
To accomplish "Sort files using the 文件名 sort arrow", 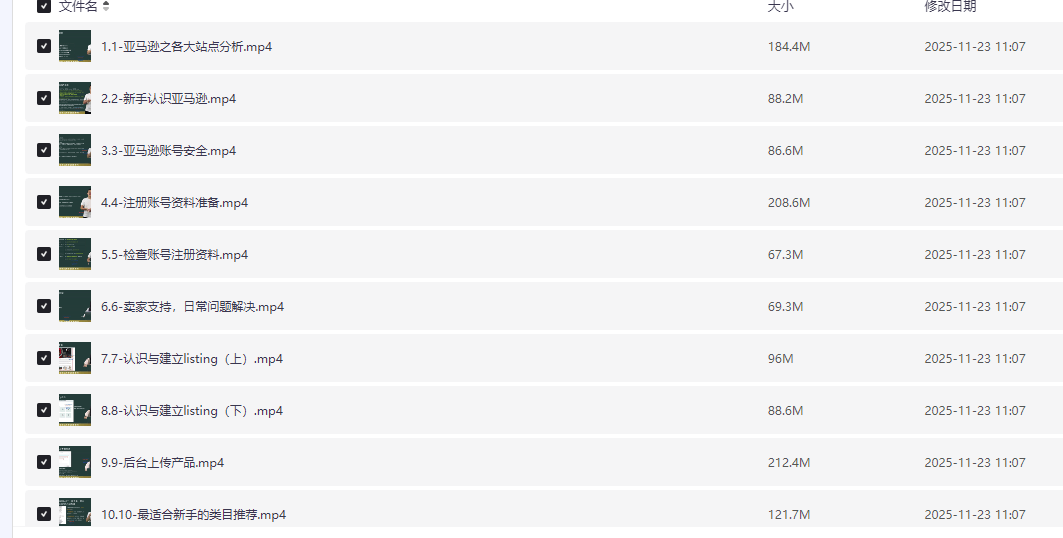I will pos(106,6).
